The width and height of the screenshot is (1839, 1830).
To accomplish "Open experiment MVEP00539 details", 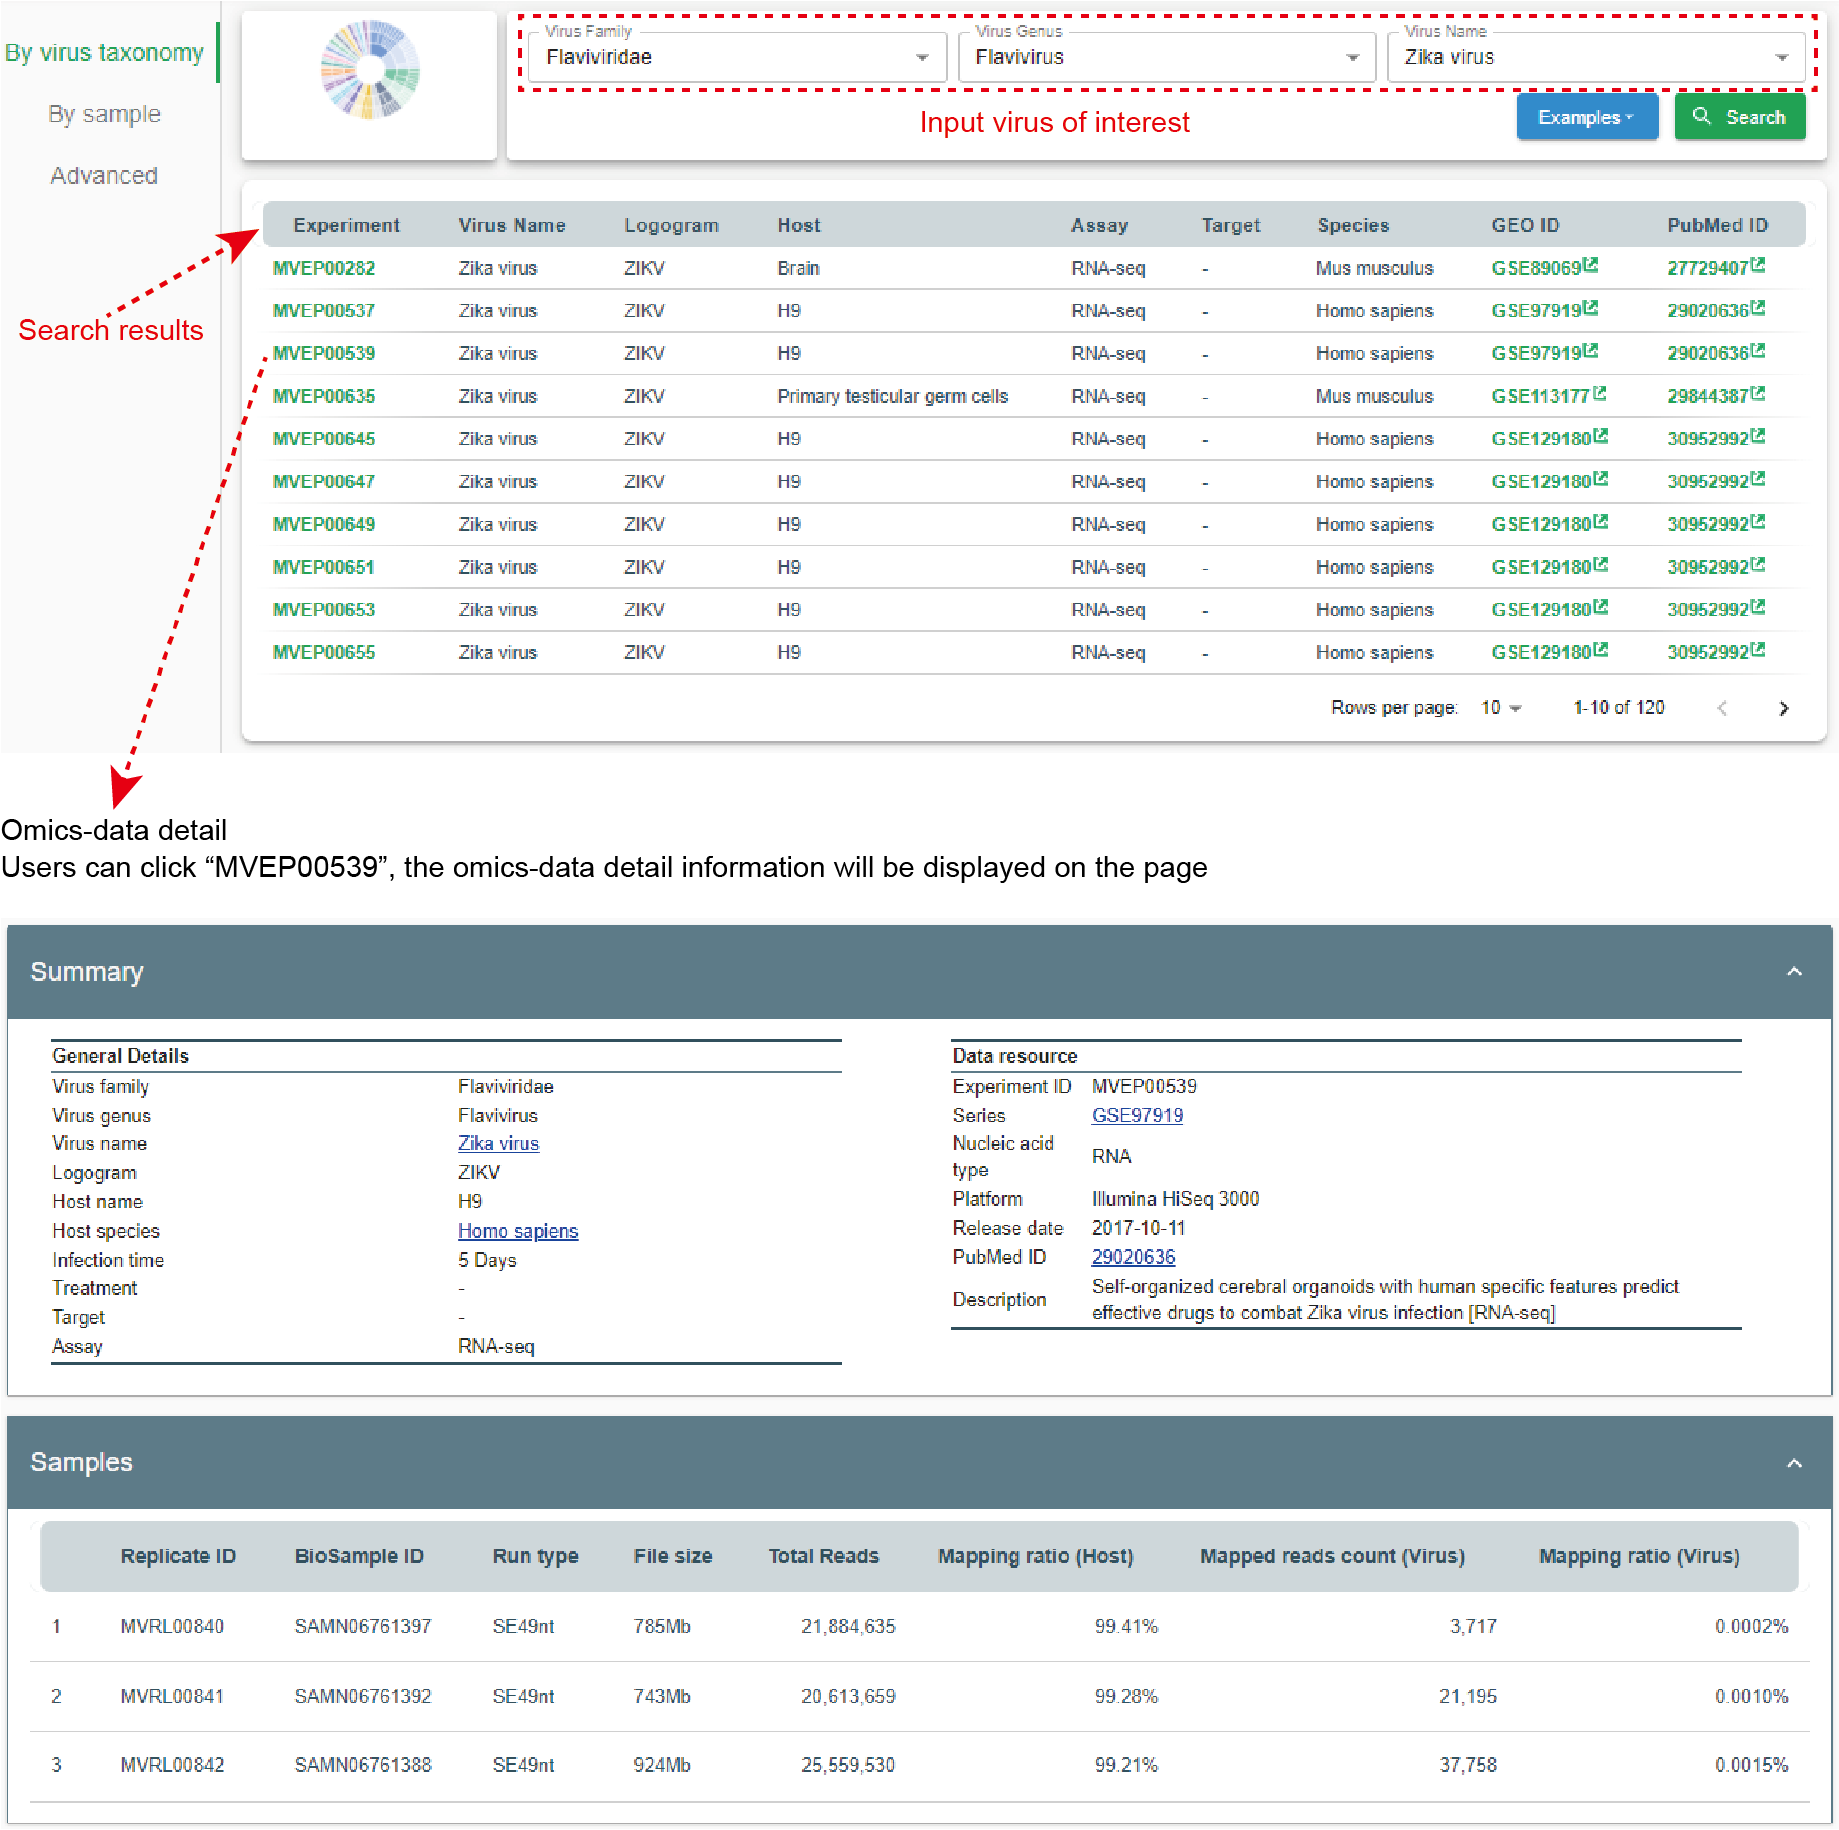I will click(324, 353).
